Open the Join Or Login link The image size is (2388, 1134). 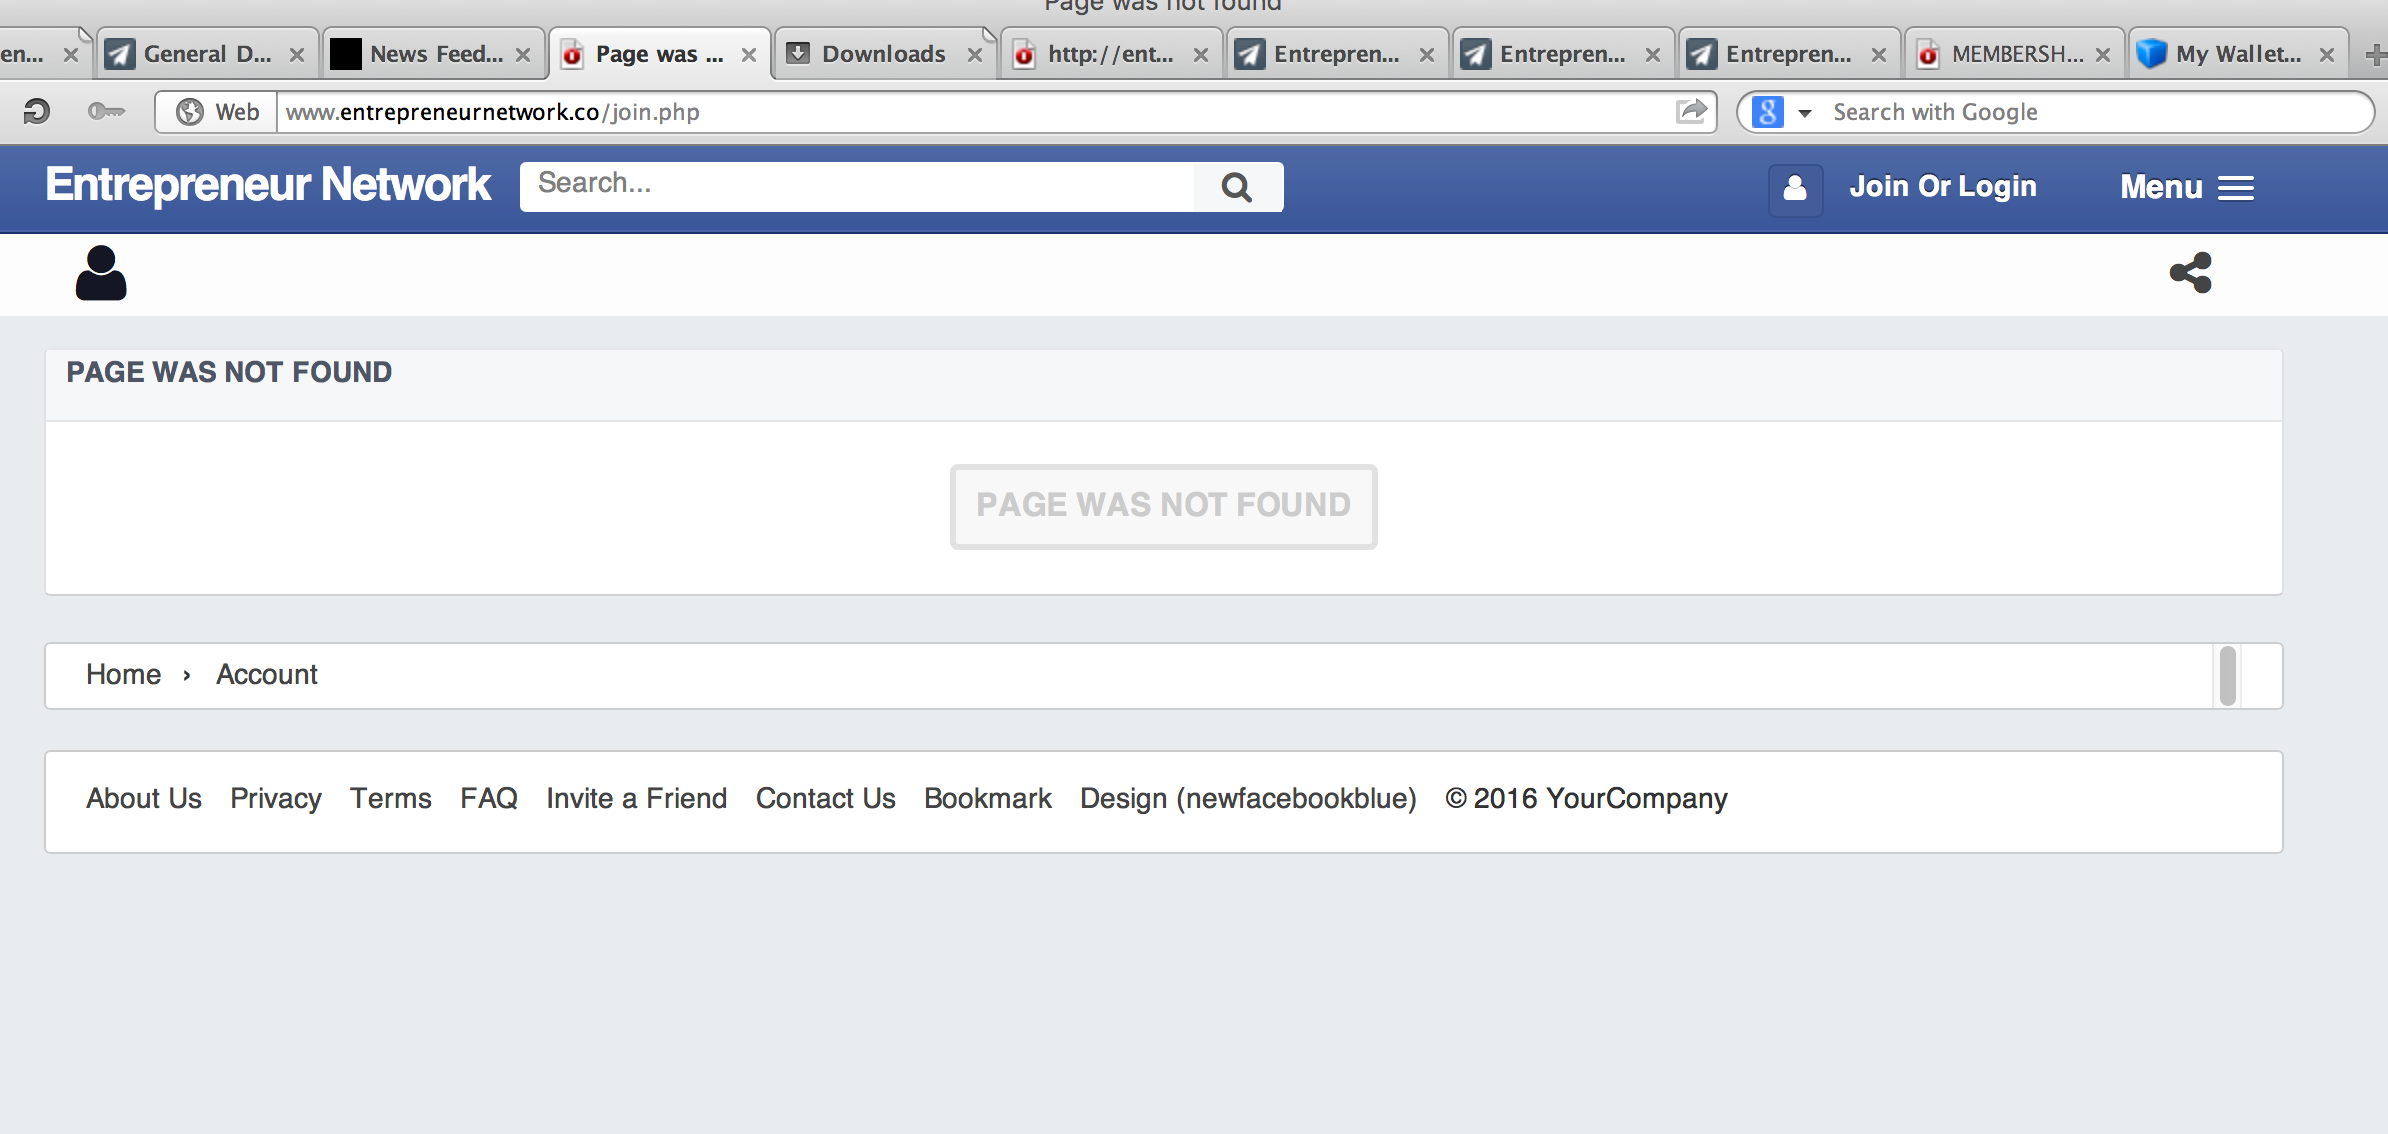click(1942, 187)
